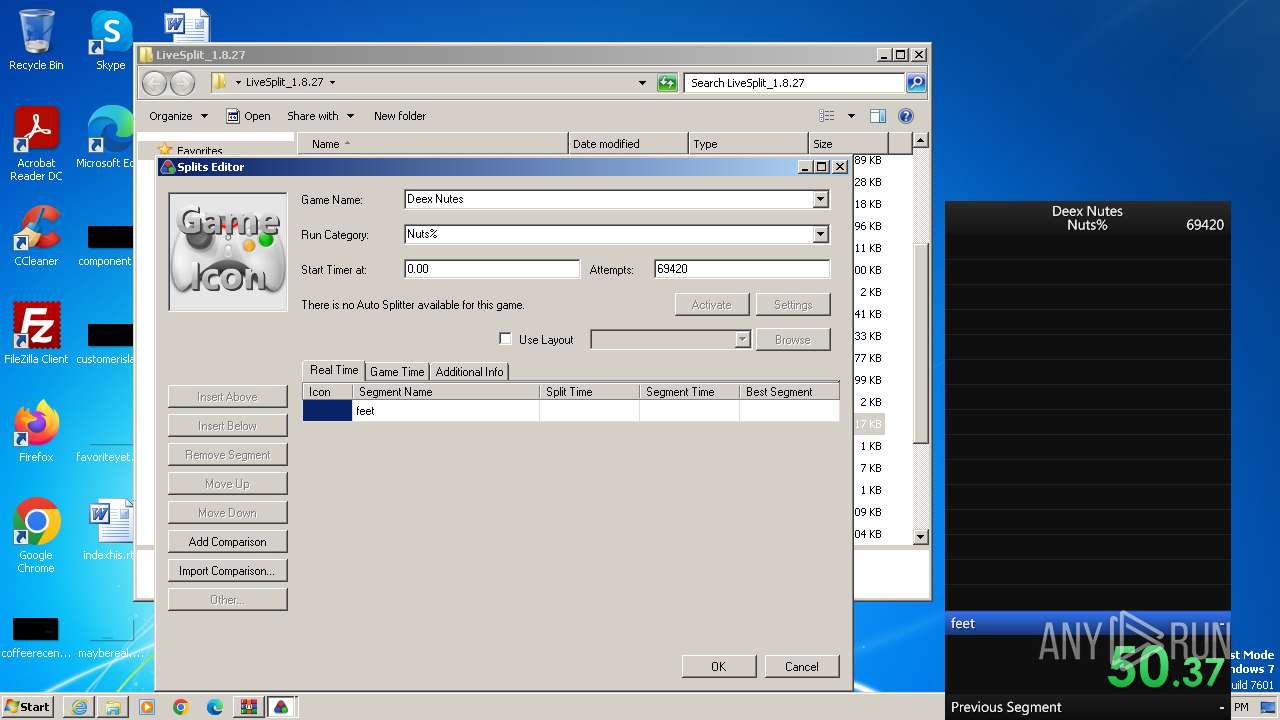Click Import Comparison button
Image resolution: width=1280 pixels, height=720 pixels.
pos(228,570)
